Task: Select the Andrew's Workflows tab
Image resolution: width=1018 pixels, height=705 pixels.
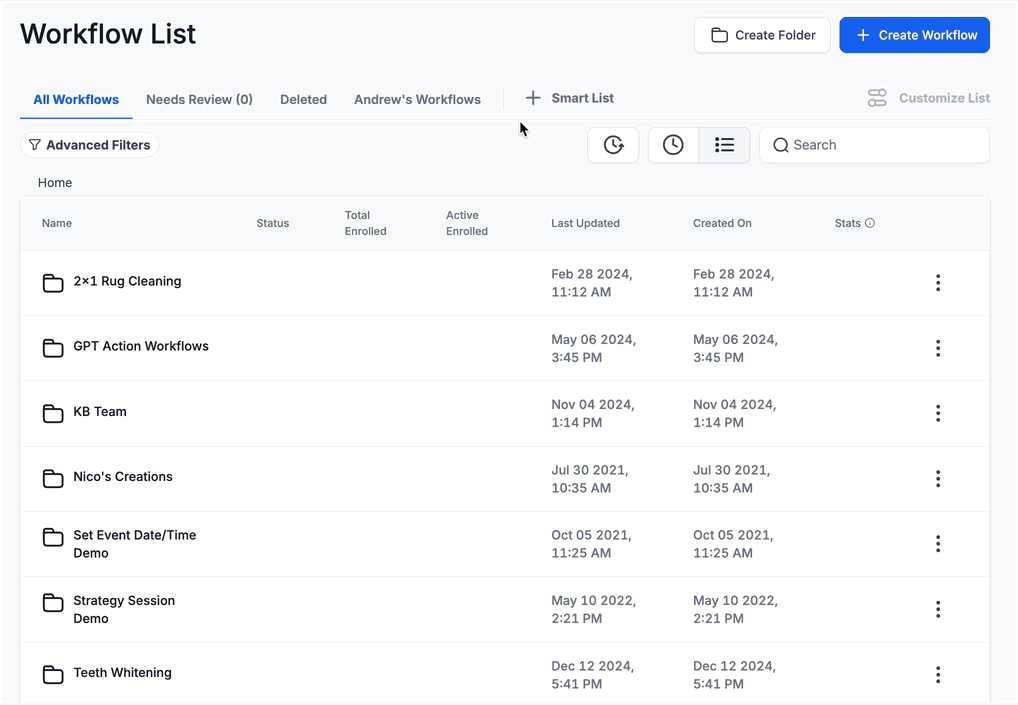Action: (x=417, y=99)
